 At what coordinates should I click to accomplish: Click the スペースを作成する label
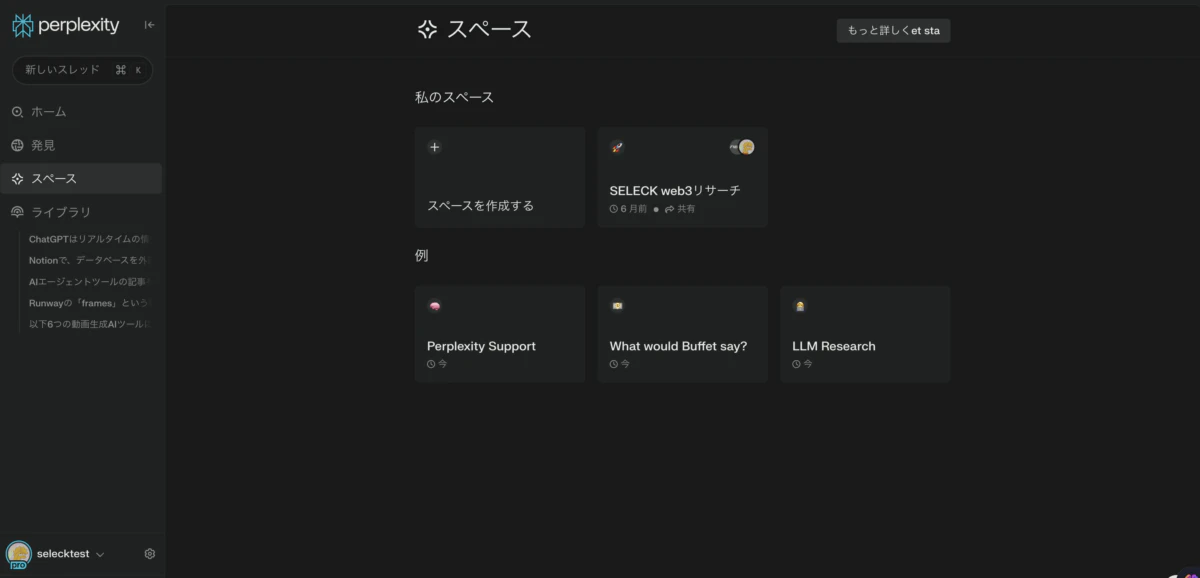[481, 205]
